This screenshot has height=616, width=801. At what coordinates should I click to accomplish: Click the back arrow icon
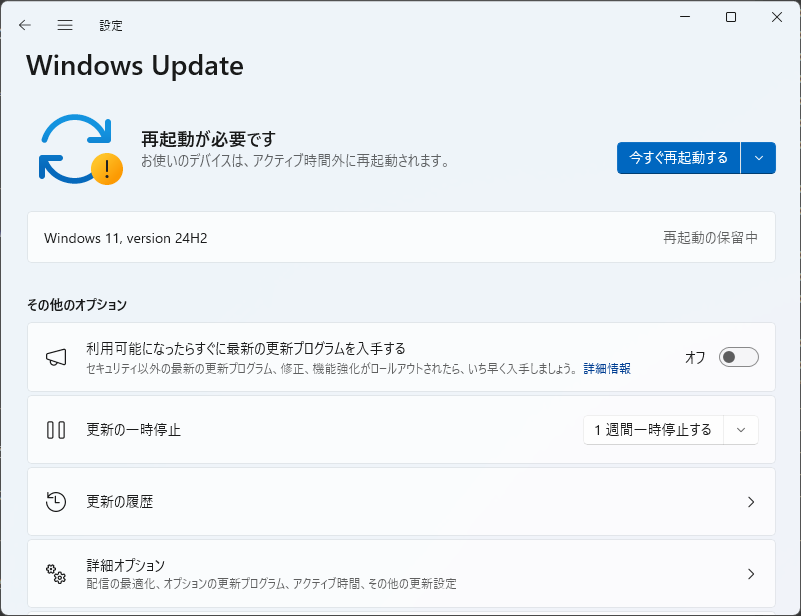(25, 25)
